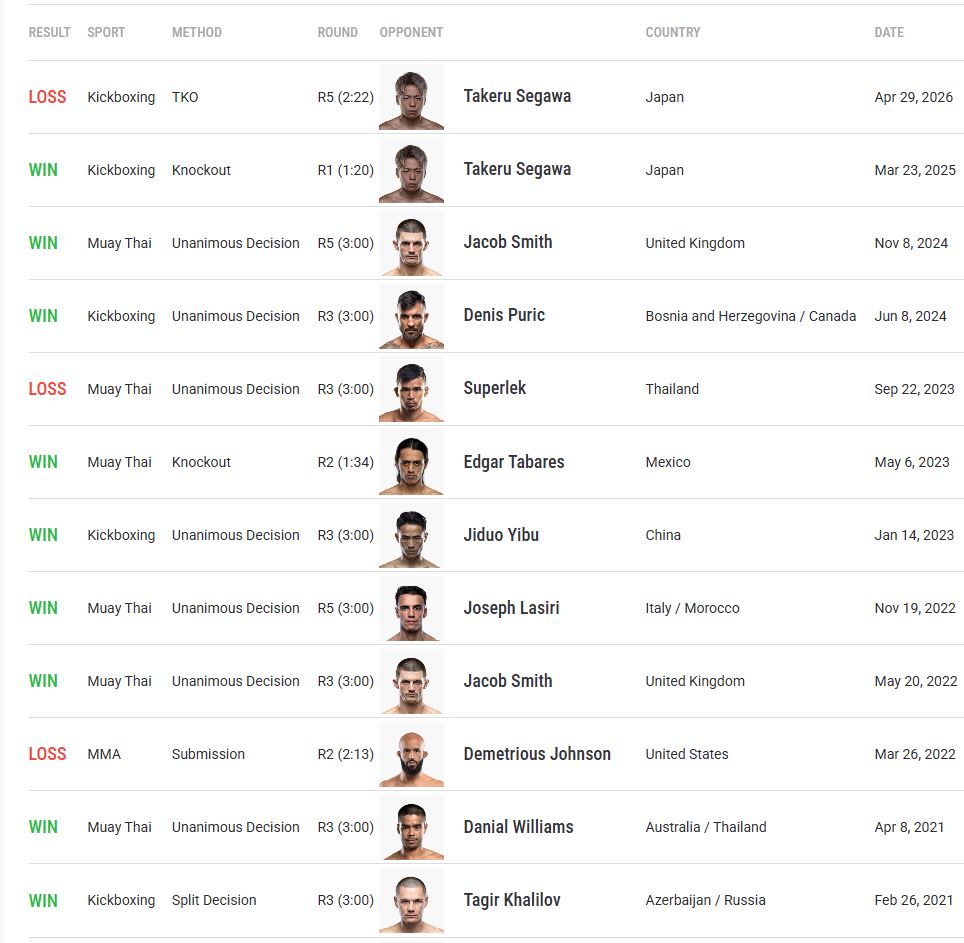Click Demetrious Johnson's fighter photo
The image size is (964, 943).
point(411,754)
